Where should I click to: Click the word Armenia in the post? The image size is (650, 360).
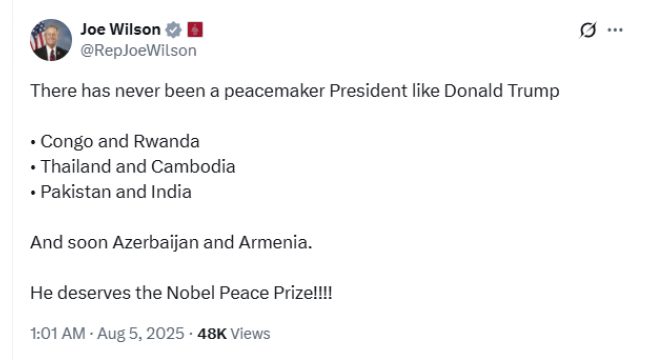pyautogui.click(x=275, y=243)
